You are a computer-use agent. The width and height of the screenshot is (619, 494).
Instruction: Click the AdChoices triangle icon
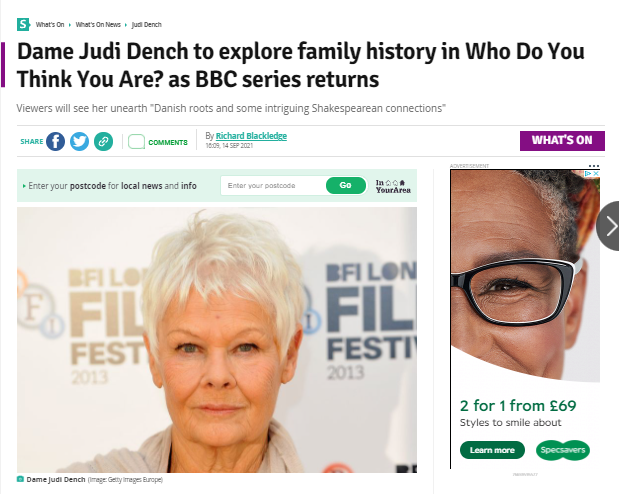[588, 173]
